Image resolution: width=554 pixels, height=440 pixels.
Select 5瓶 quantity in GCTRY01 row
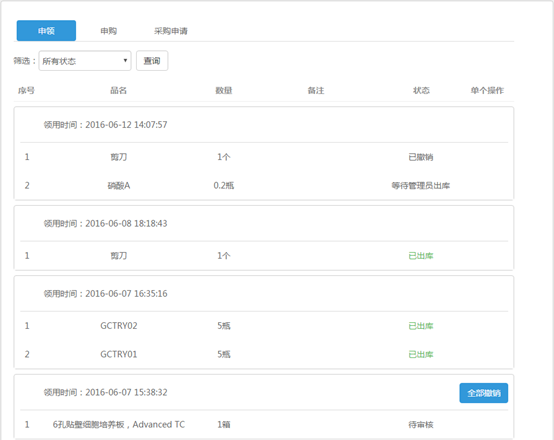tap(224, 354)
